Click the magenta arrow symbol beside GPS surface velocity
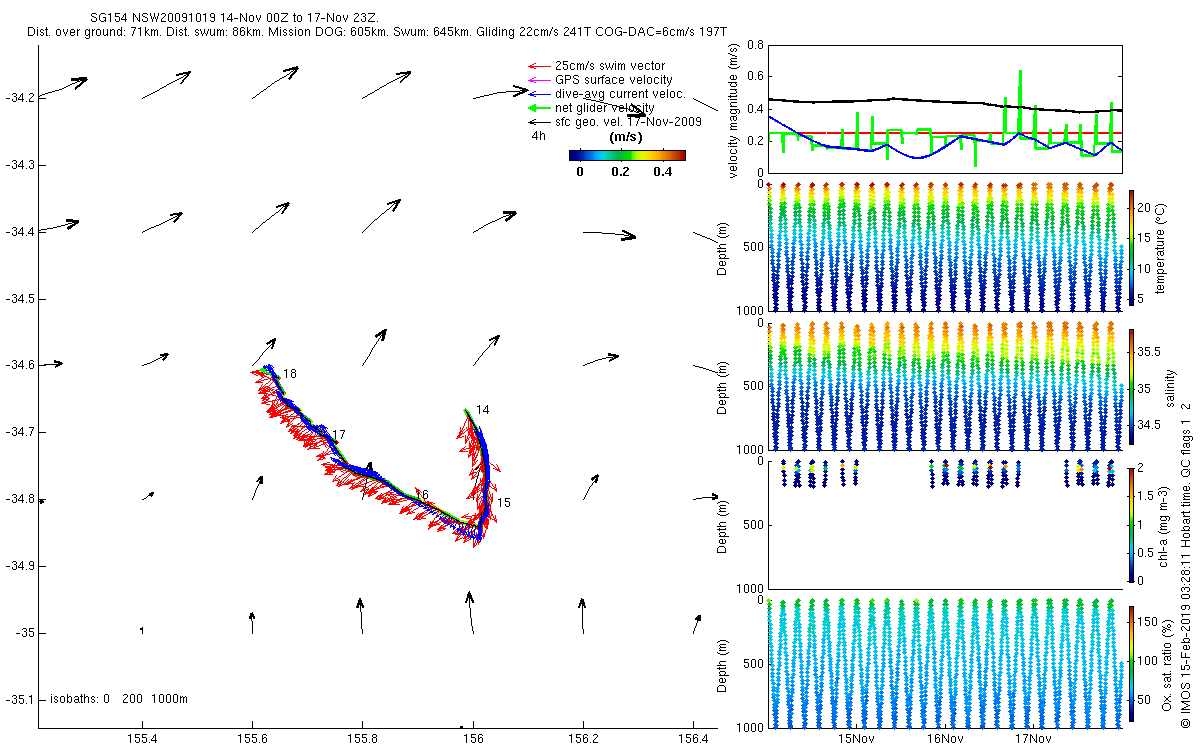Image resolution: width=1200 pixels, height=750 pixels. point(539,80)
